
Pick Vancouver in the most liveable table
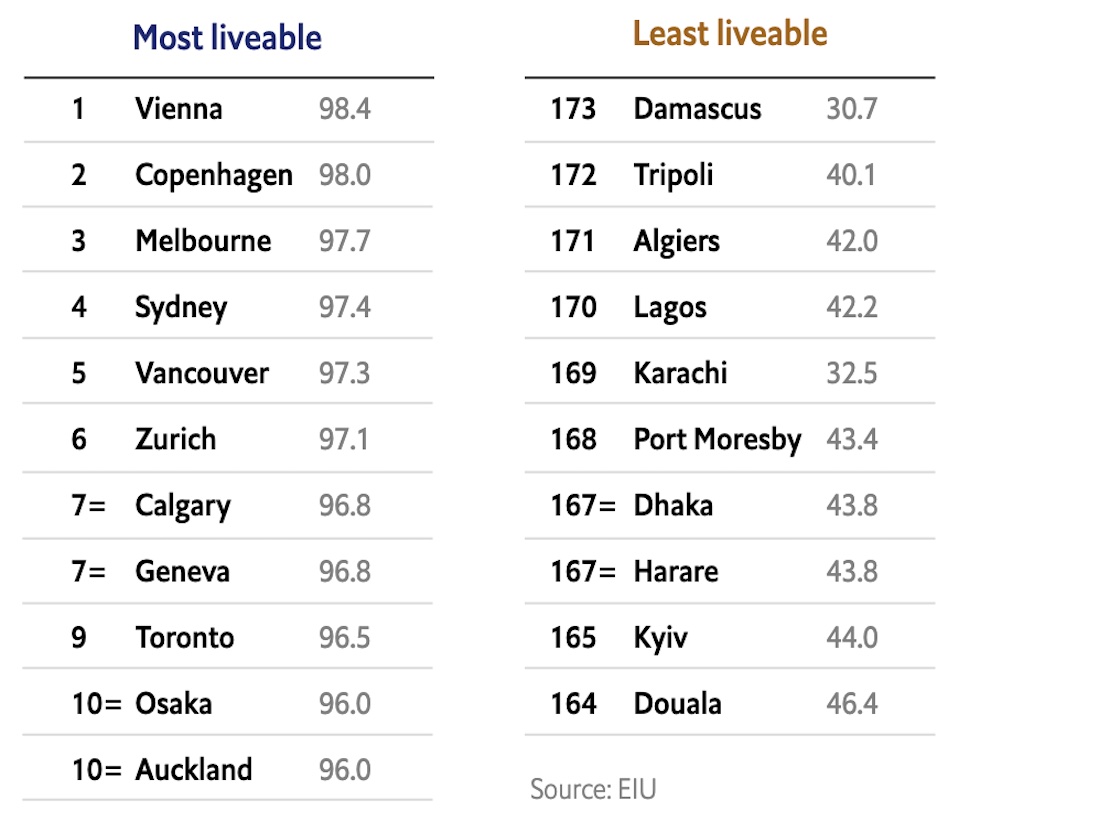tap(202, 373)
